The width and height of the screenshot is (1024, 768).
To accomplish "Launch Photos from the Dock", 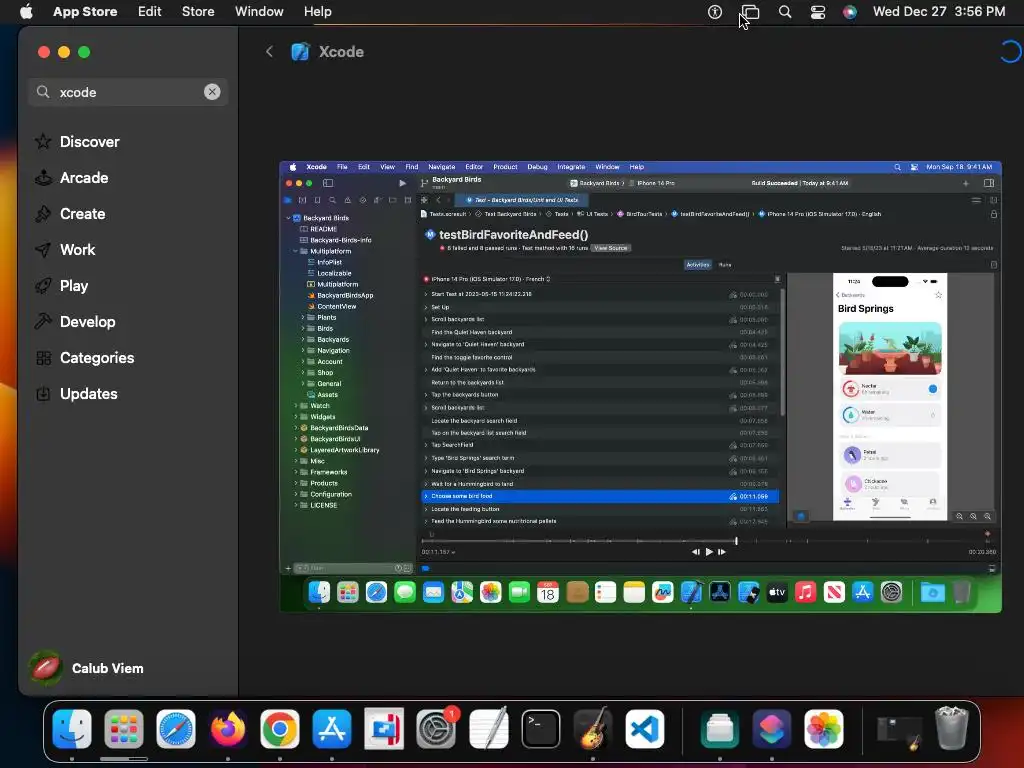I will point(824,729).
